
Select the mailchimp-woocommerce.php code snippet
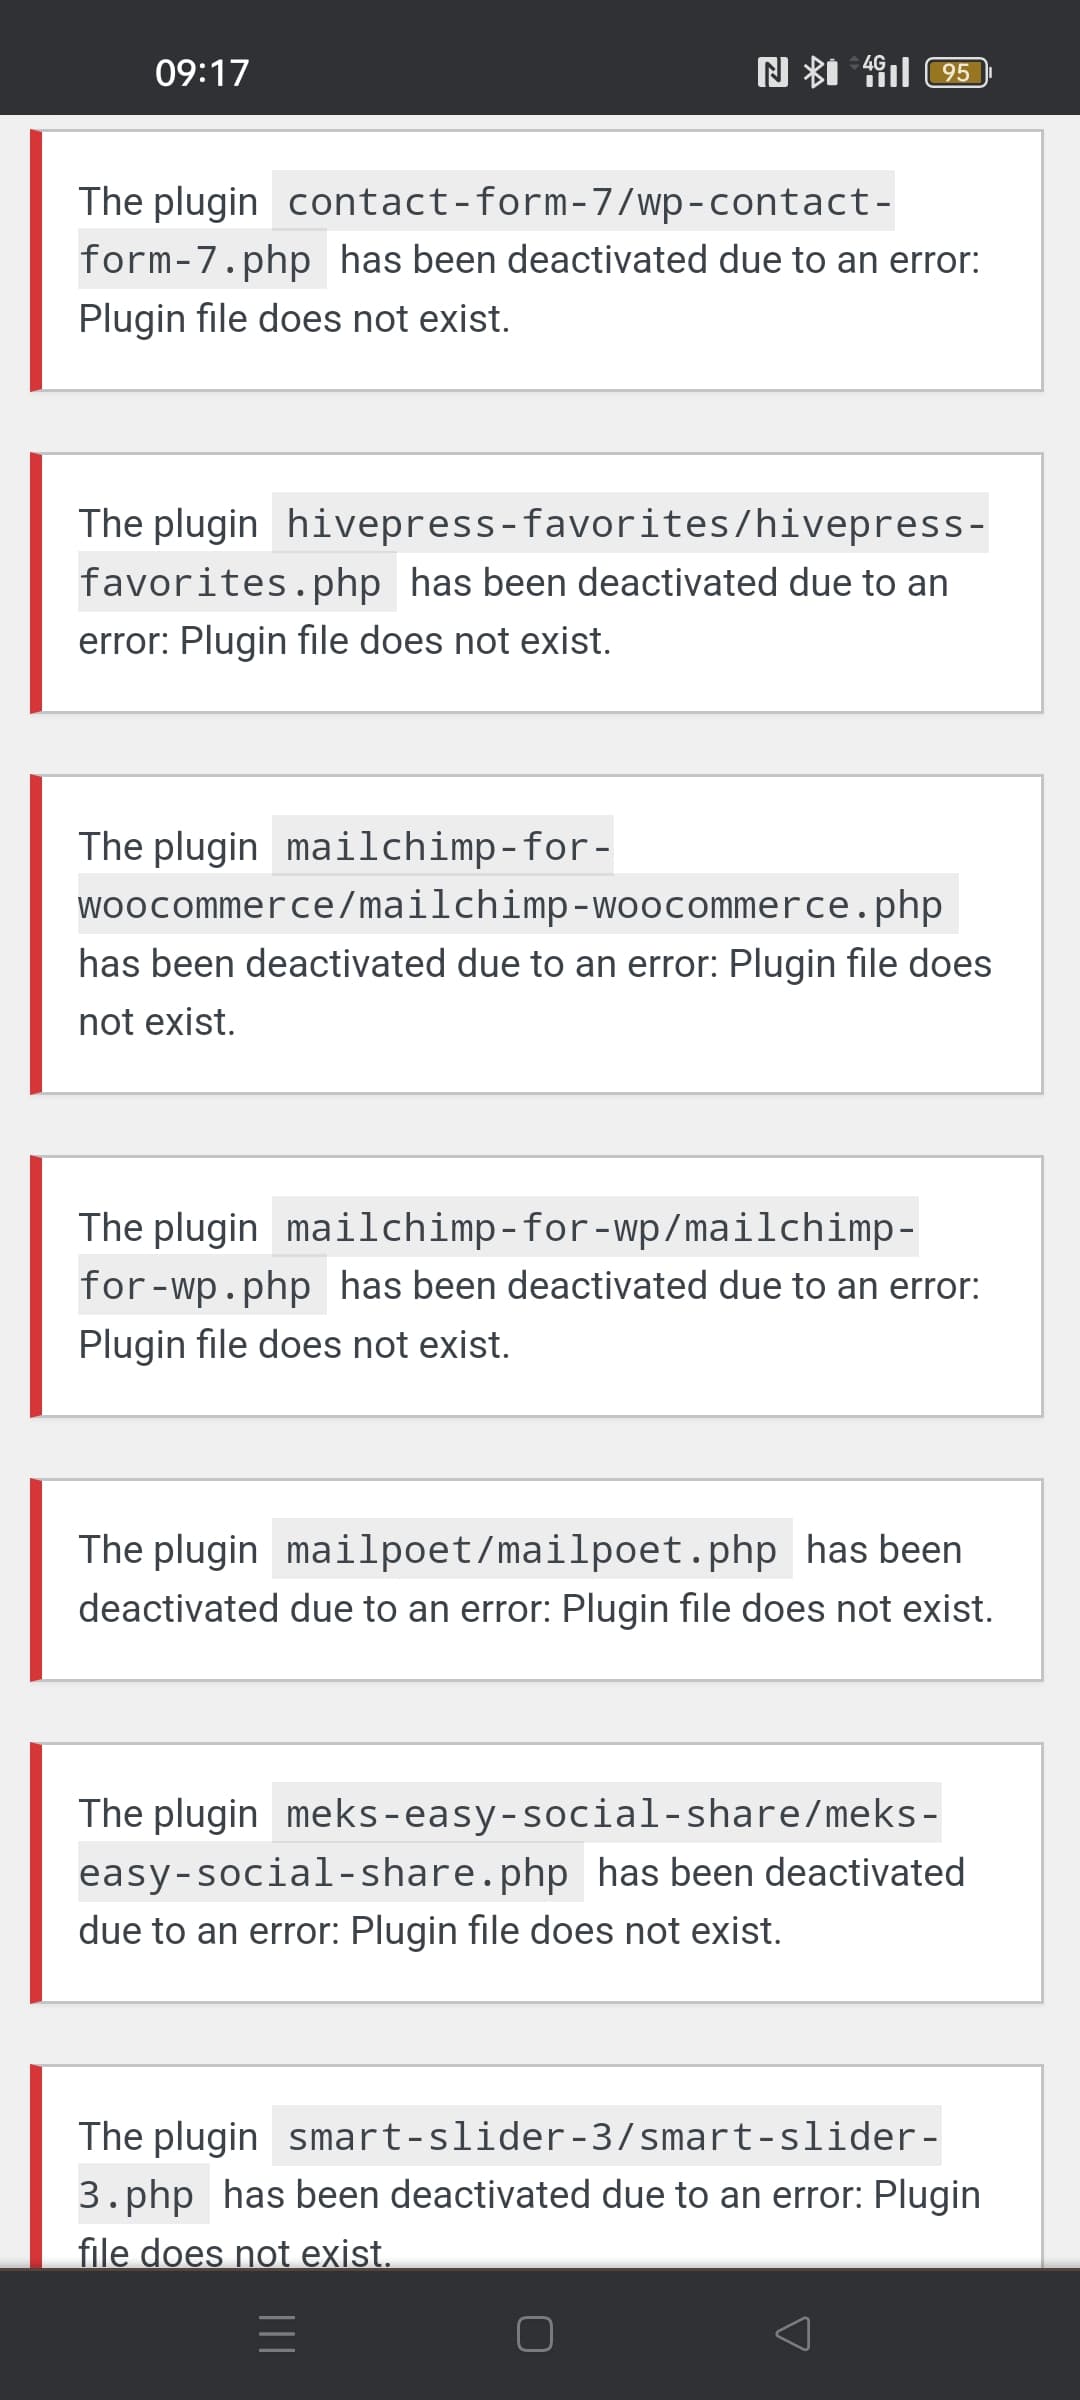pyautogui.click(x=516, y=905)
